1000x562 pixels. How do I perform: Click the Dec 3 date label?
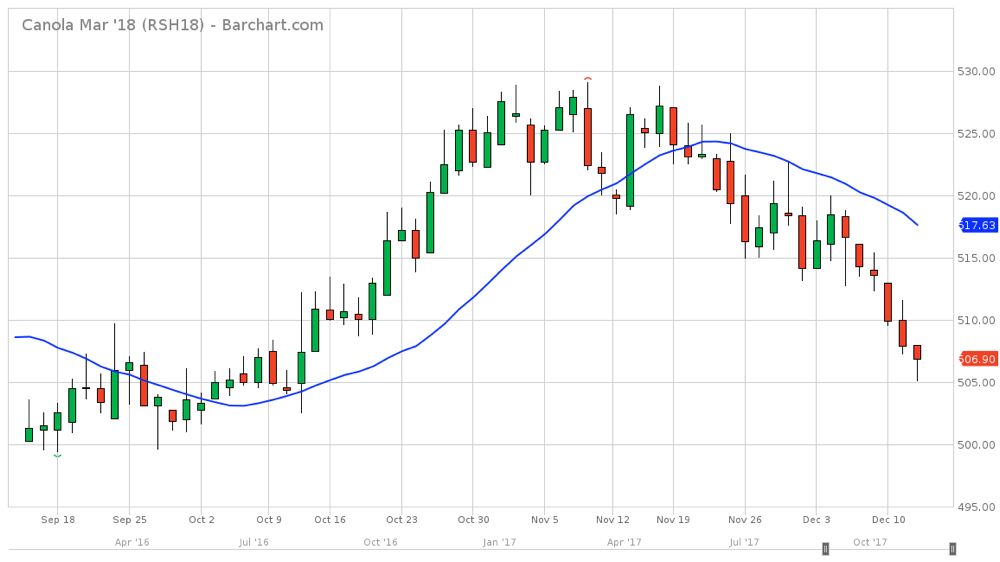click(816, 520)
